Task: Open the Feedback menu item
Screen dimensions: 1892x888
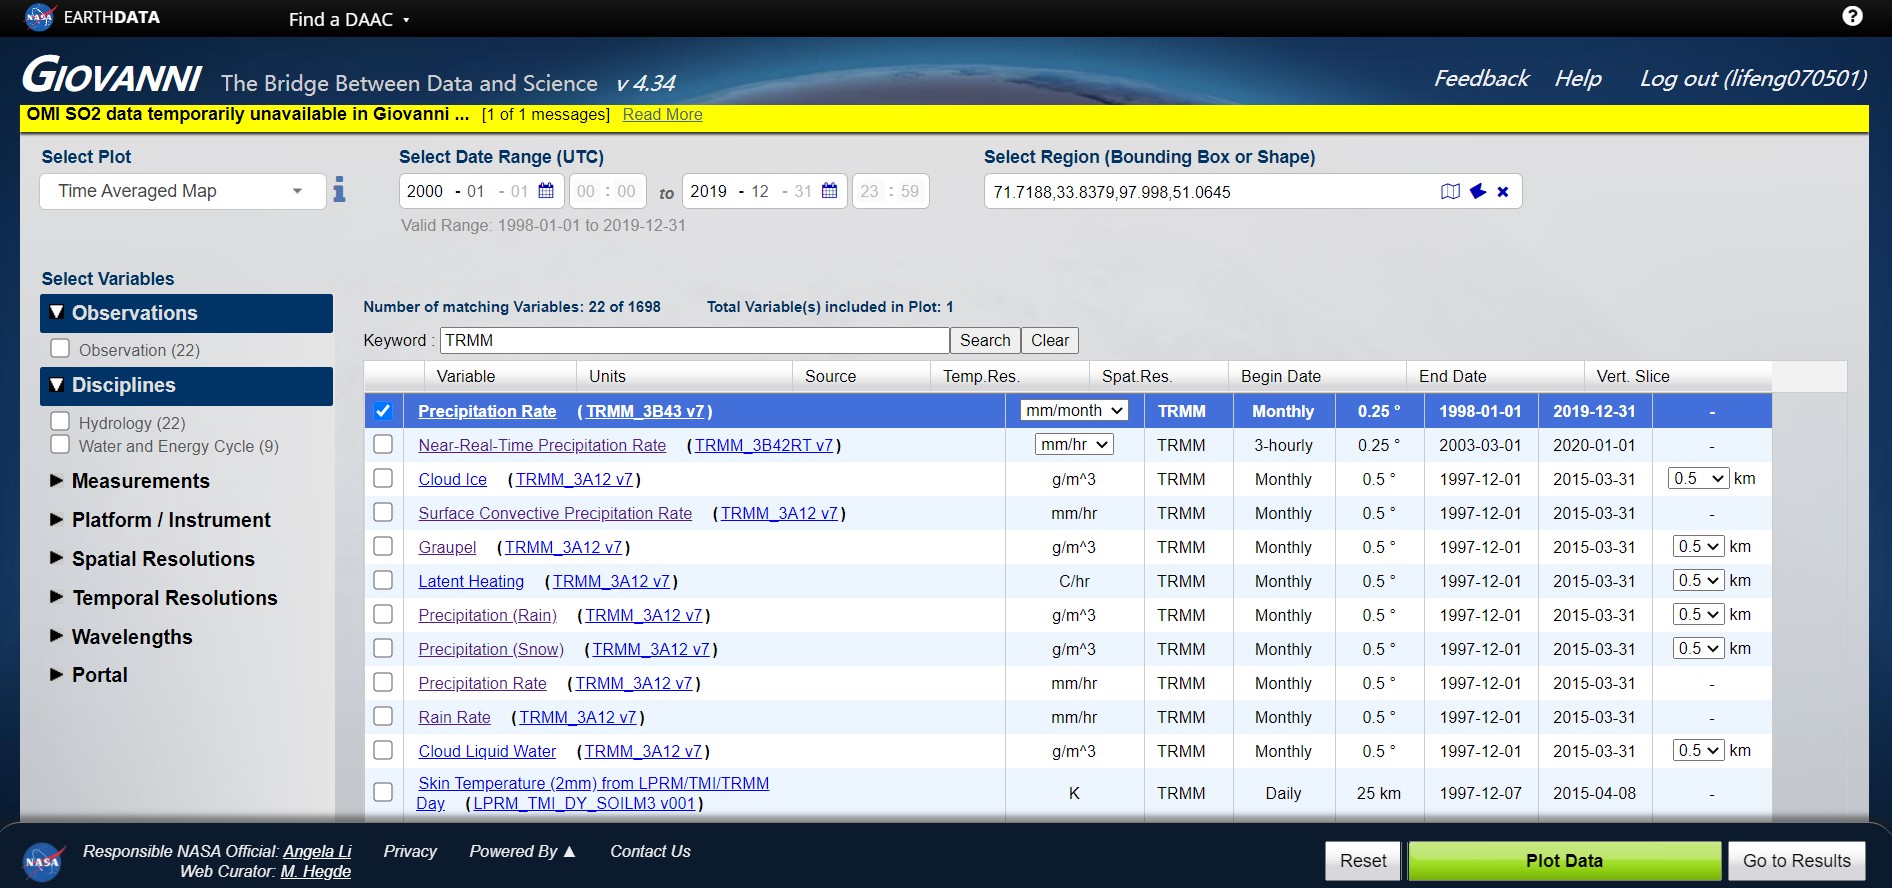Action: click(1481, 78)
